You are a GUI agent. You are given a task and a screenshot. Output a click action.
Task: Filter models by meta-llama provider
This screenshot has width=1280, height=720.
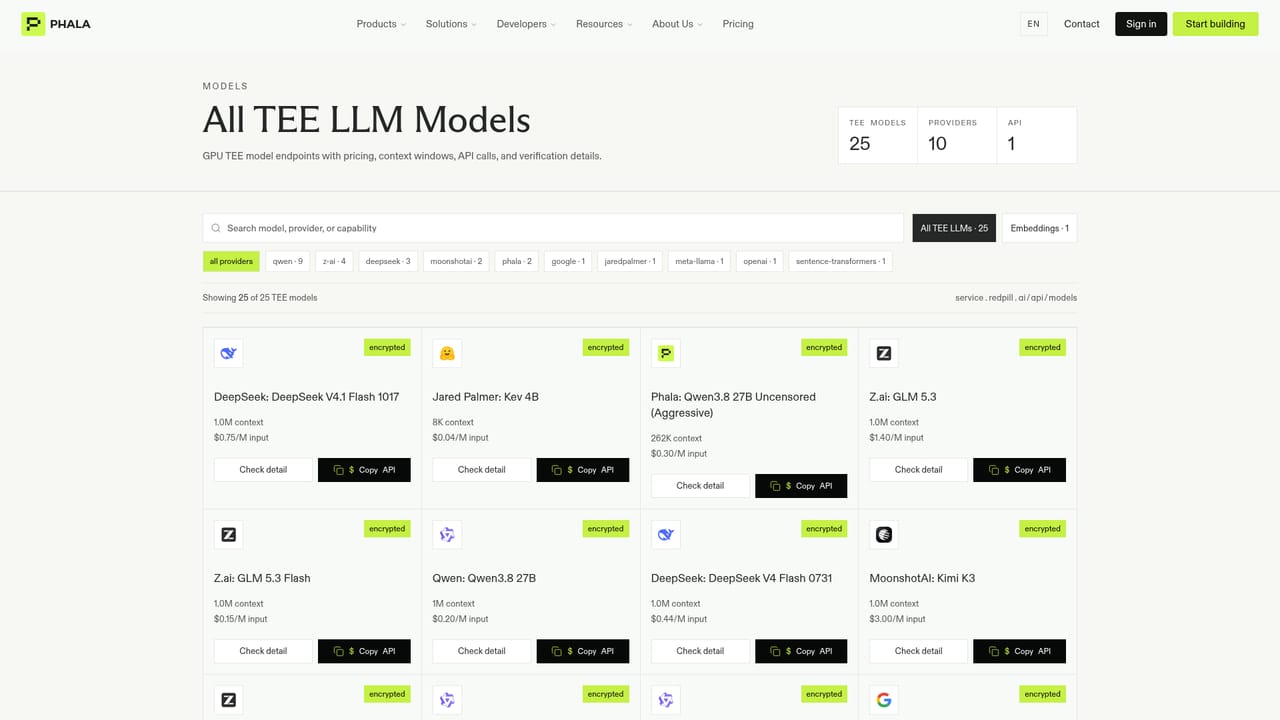click(x=699, y=262)
